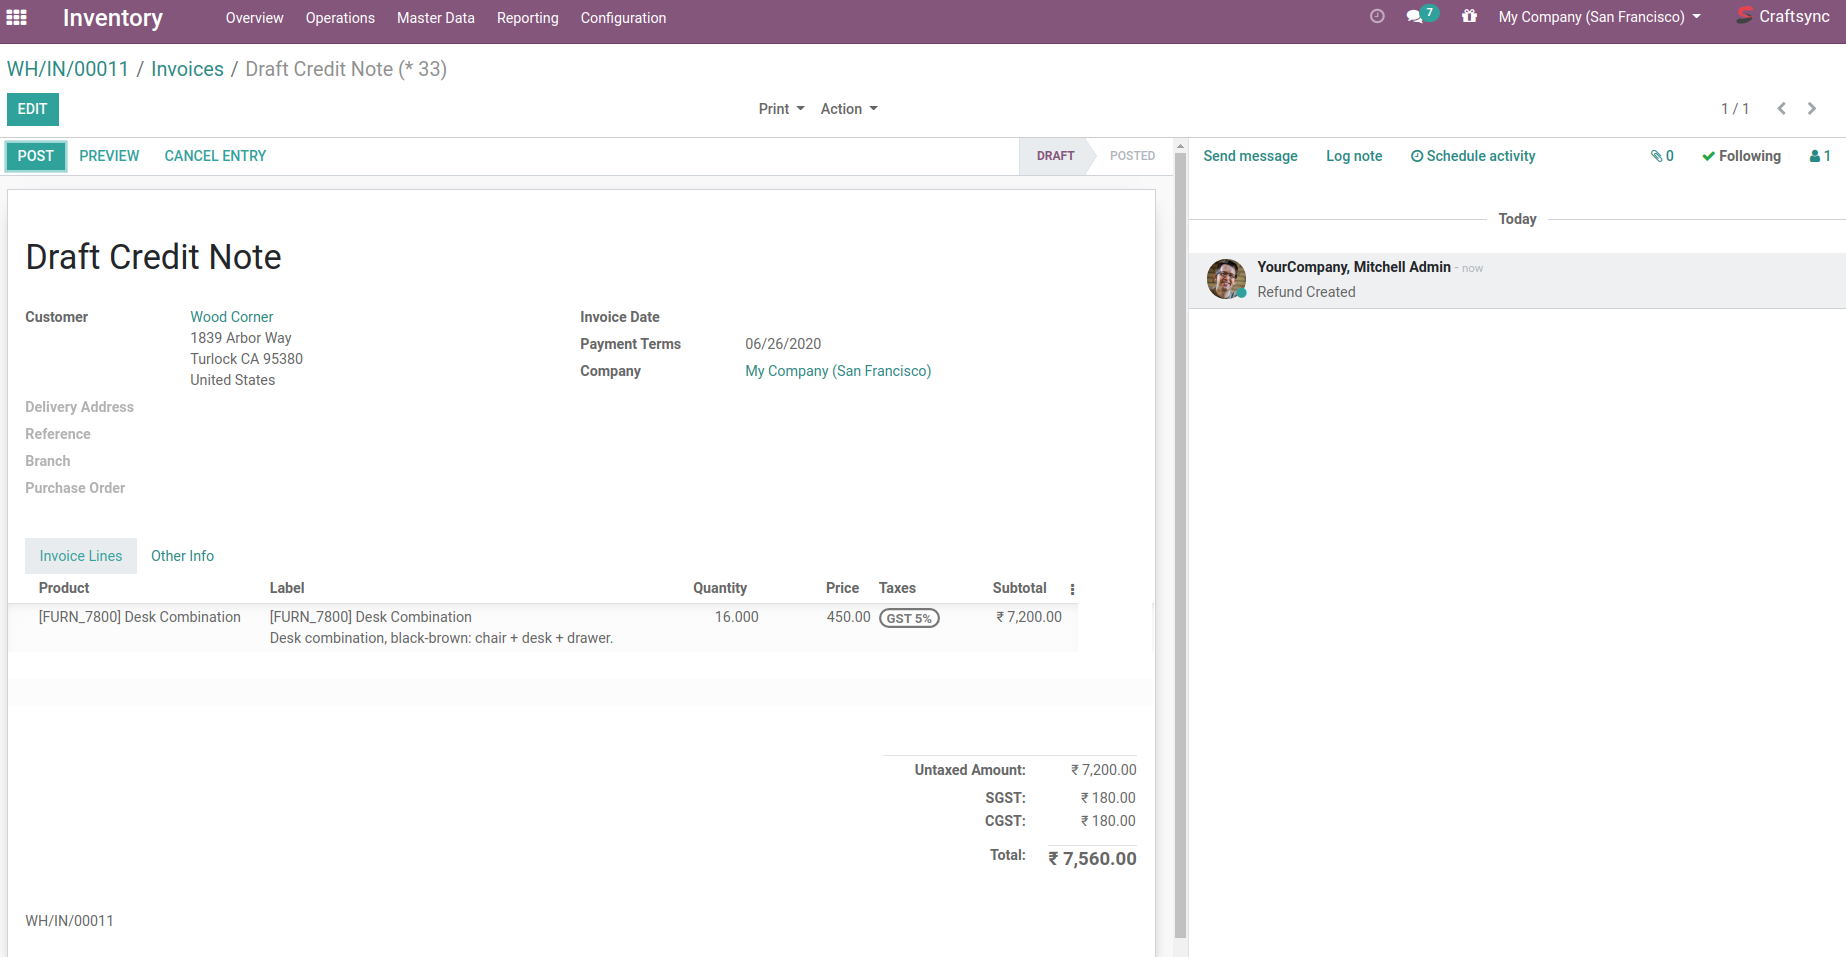
Task: Open the attachments paperclip counter
Action: click(x=1662, y=156)
